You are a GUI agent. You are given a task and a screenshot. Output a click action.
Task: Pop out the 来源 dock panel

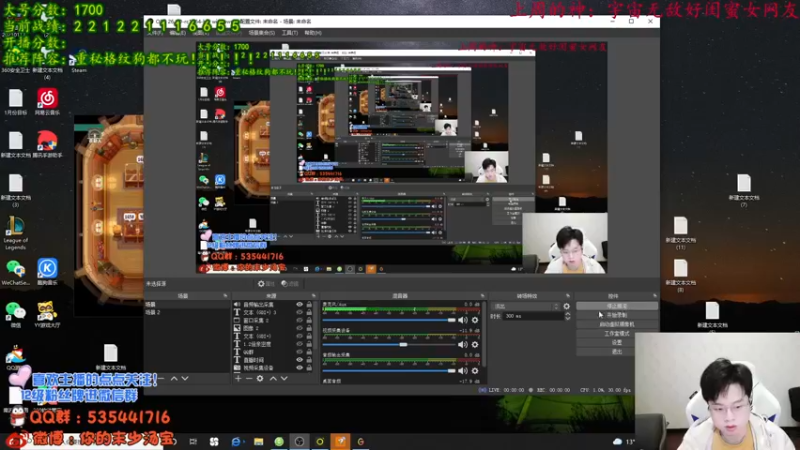click(313, 296)
